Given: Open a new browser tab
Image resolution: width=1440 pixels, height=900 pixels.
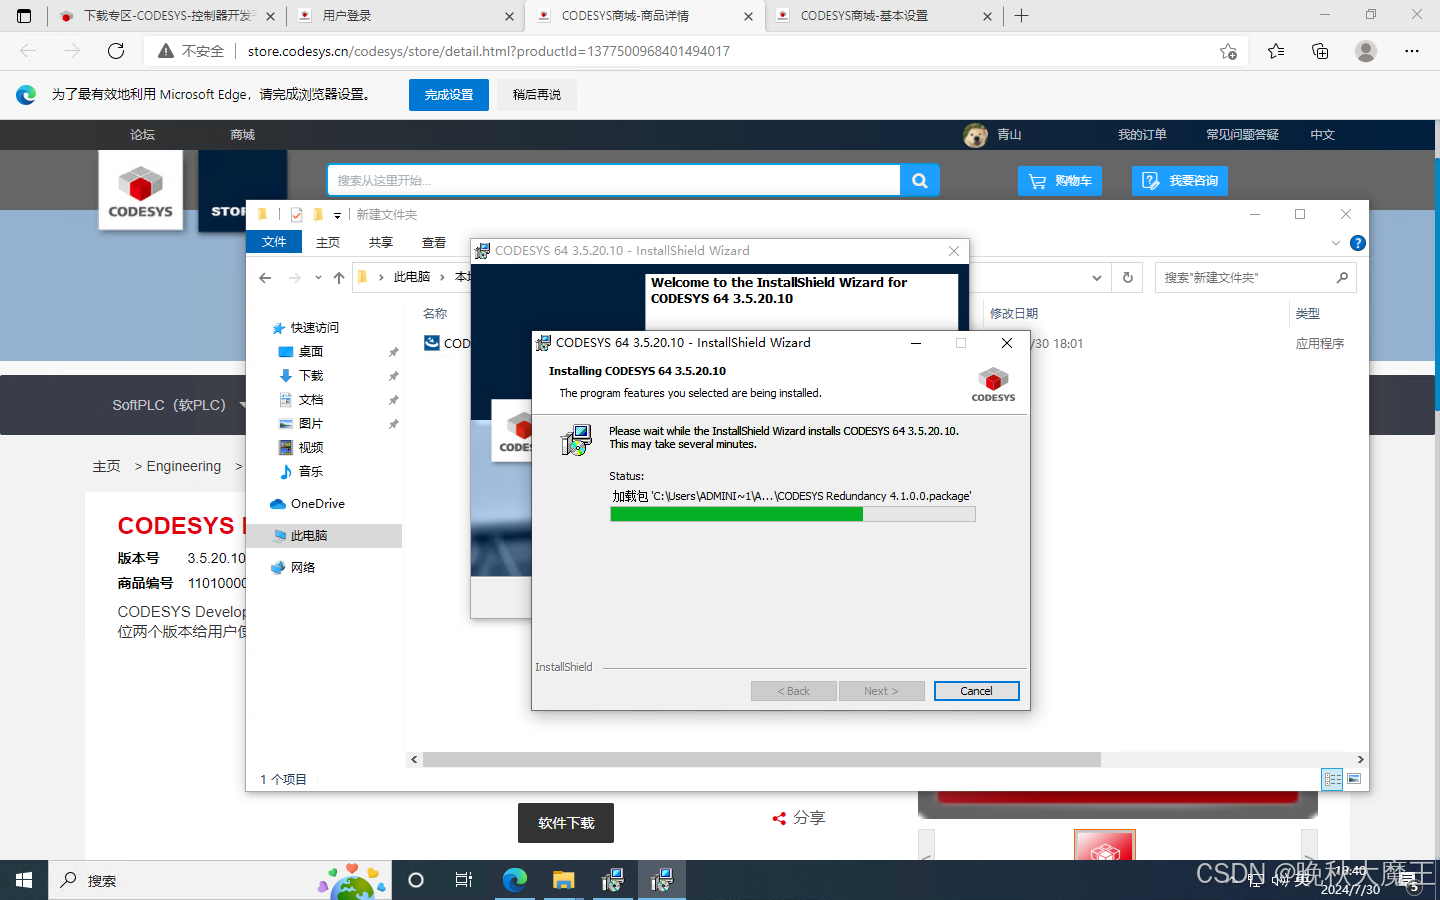Looking at the screenshot, I should pyautogui.click(x=1021, y=16).
